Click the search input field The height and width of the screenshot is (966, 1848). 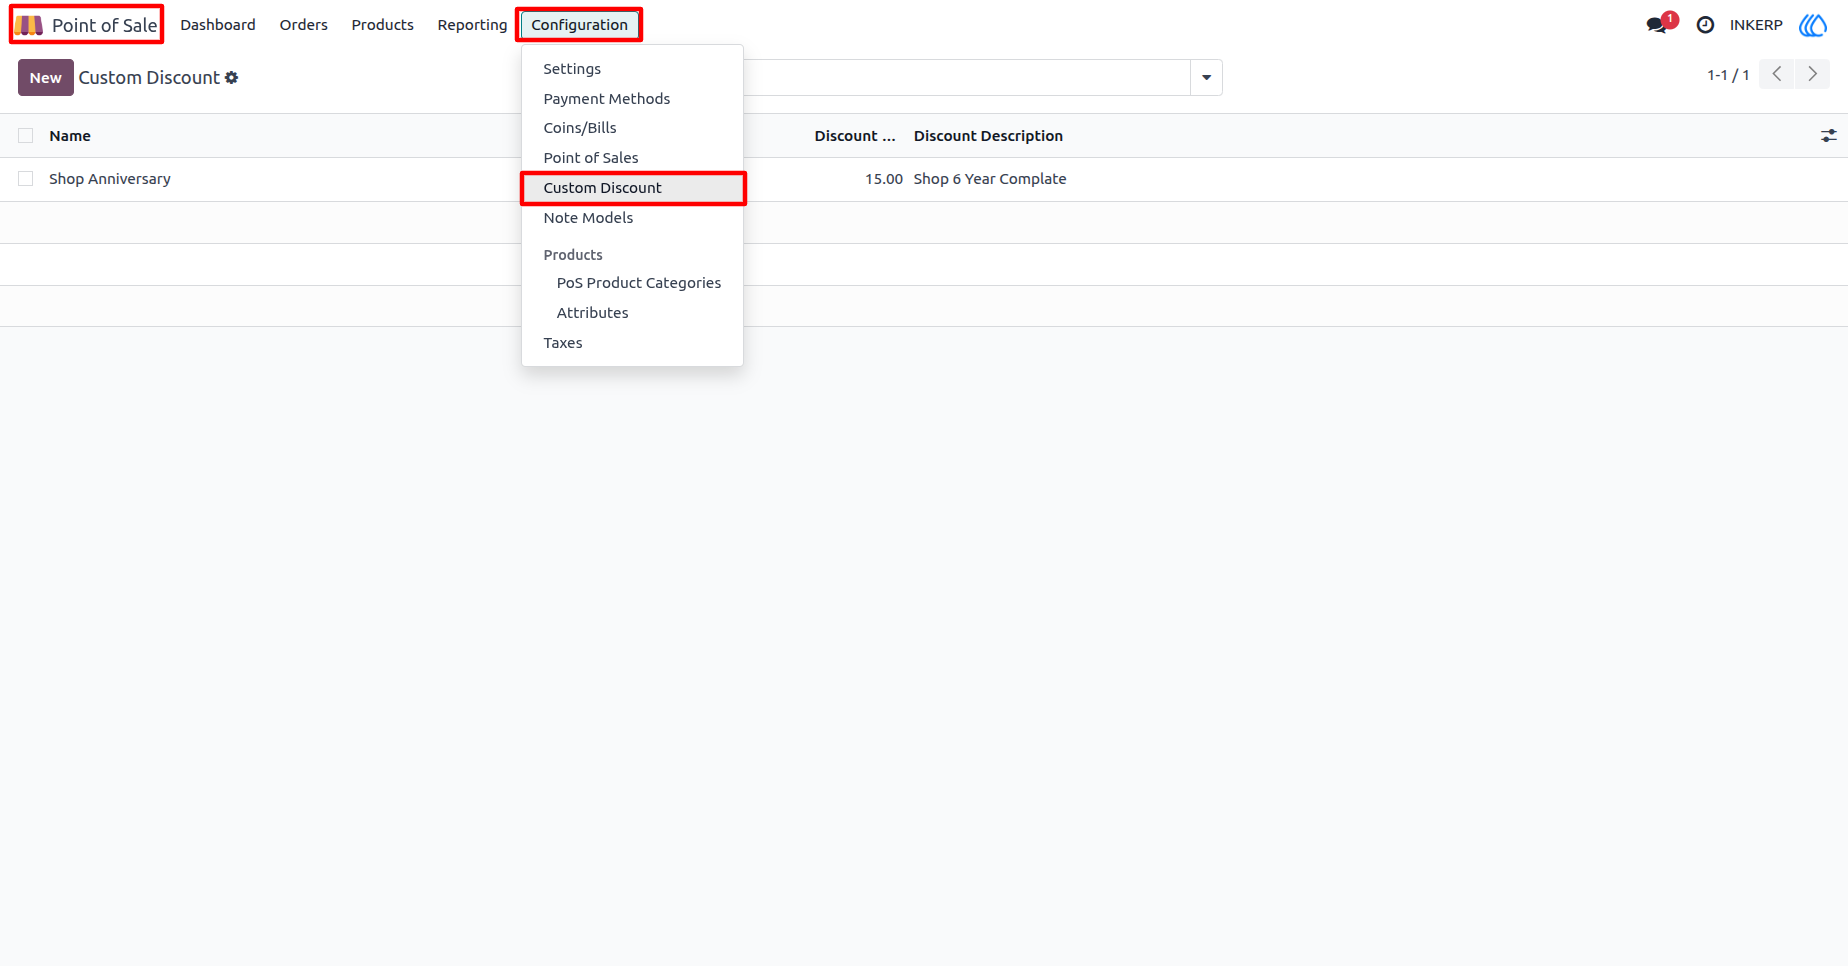[966, 78]
